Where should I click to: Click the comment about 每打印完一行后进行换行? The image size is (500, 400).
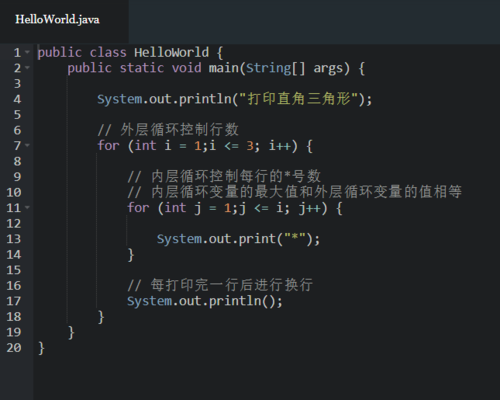click(x=220, y=285)
